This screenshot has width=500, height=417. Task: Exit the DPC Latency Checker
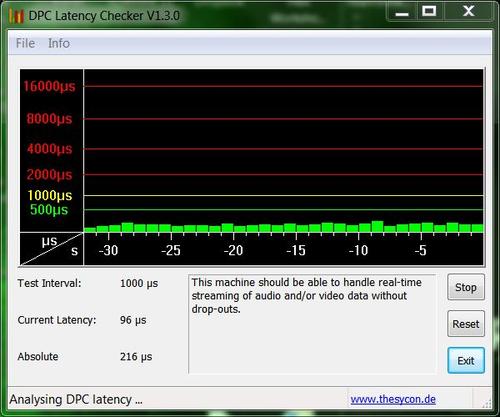pos(466,360)
